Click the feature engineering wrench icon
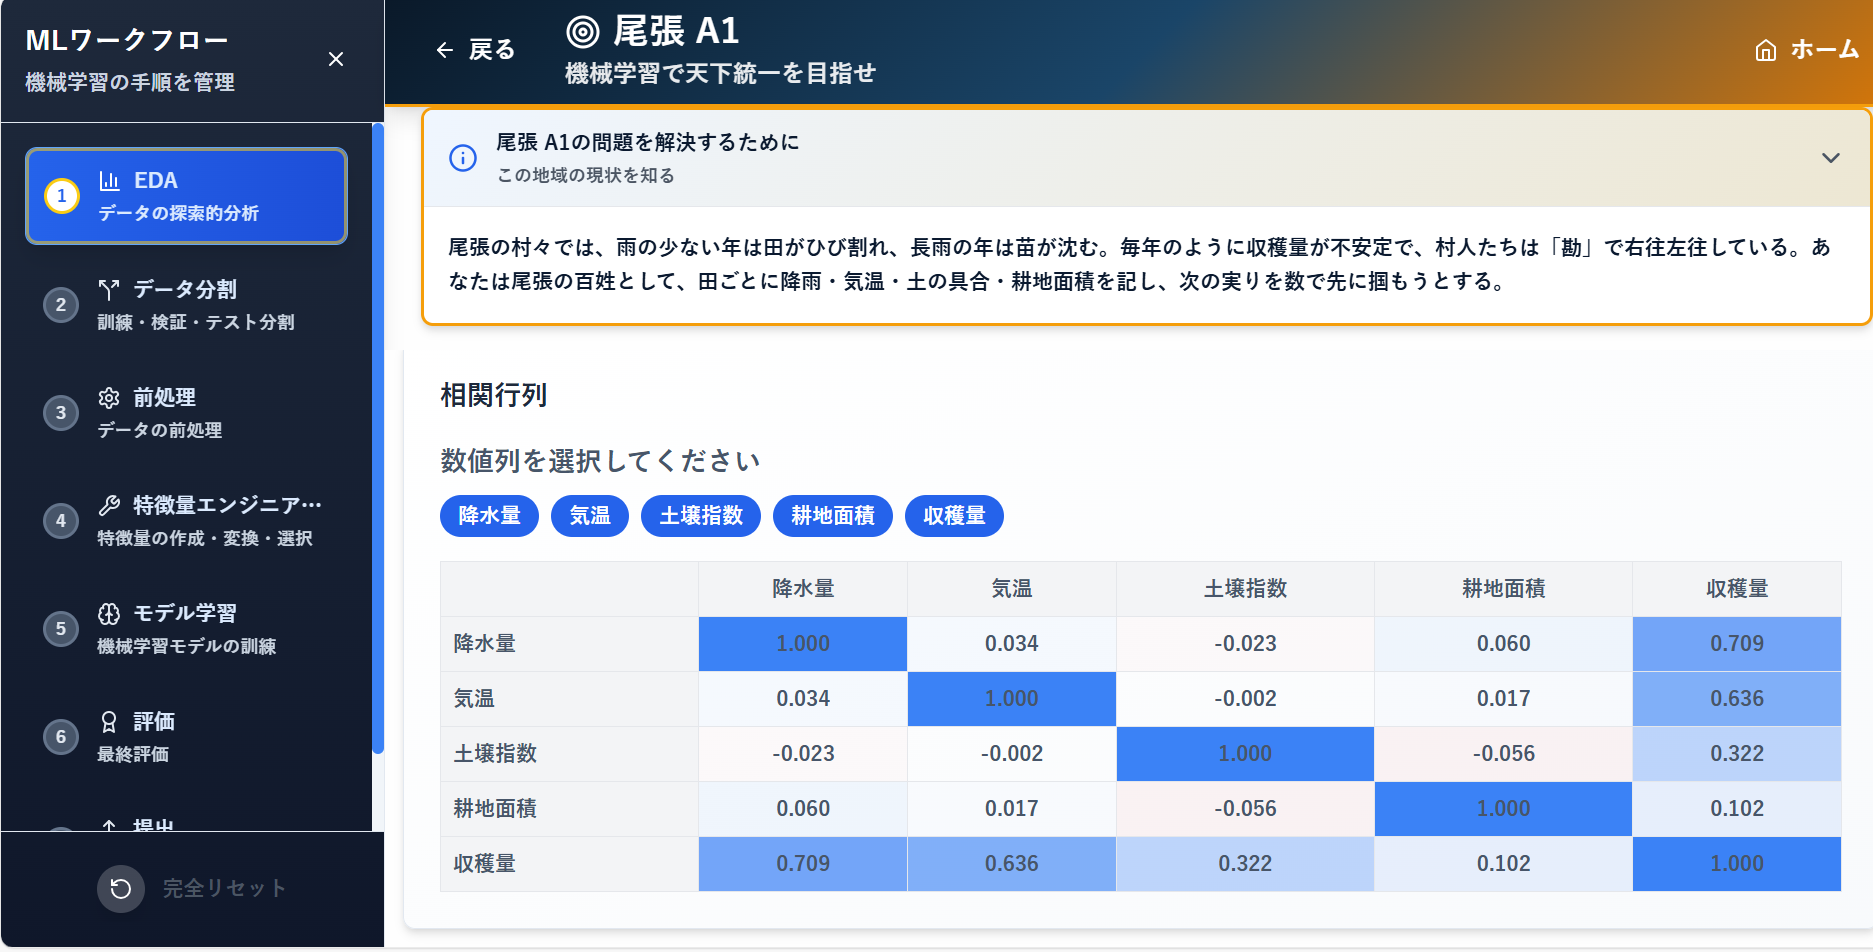Screen dimensions: 1873x952 tap(109, 505)
